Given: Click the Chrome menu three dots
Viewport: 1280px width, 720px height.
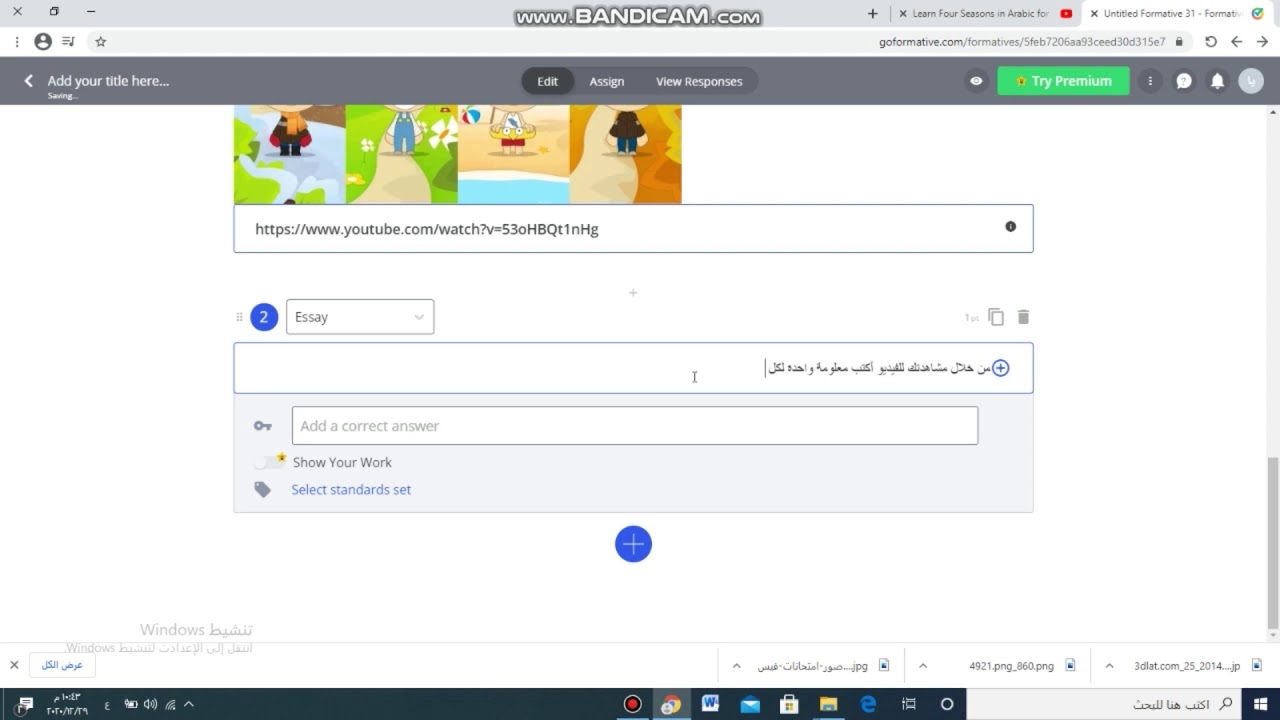Looking at the screenshot, I should 17,42.
